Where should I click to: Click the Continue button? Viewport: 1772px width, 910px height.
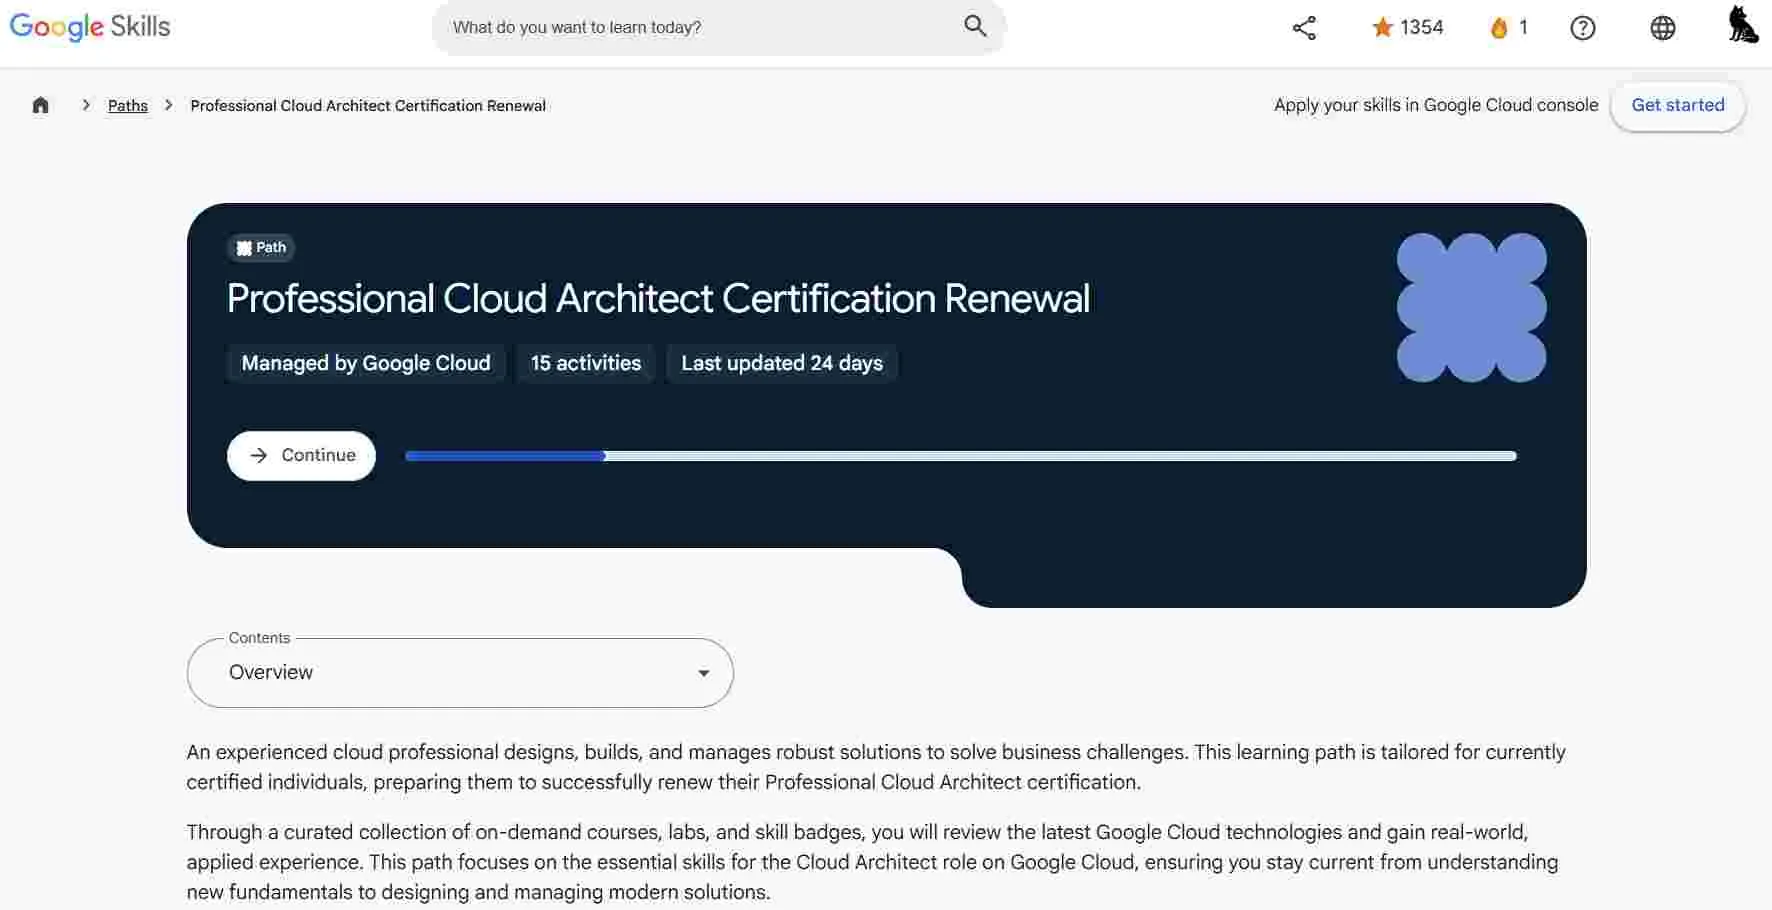pyautogui.click(x=301, y=455)
